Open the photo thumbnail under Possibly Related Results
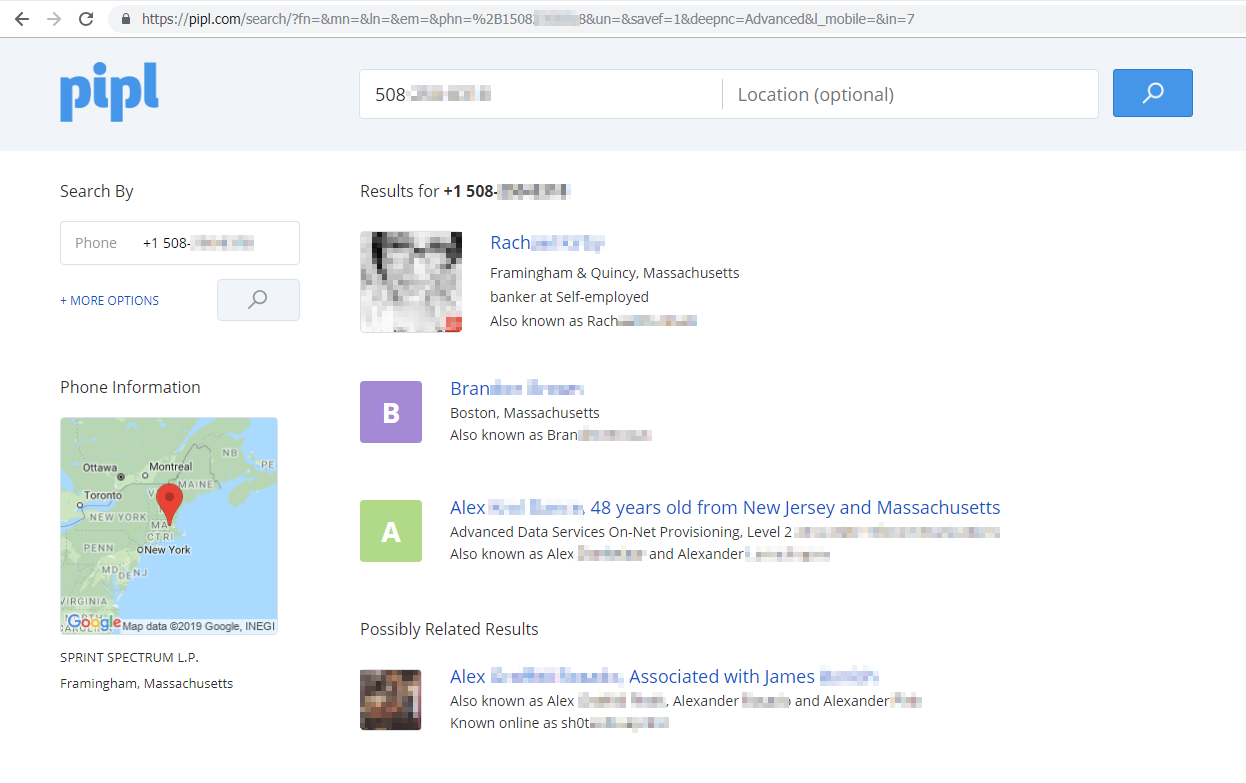 tap(391, 700)
